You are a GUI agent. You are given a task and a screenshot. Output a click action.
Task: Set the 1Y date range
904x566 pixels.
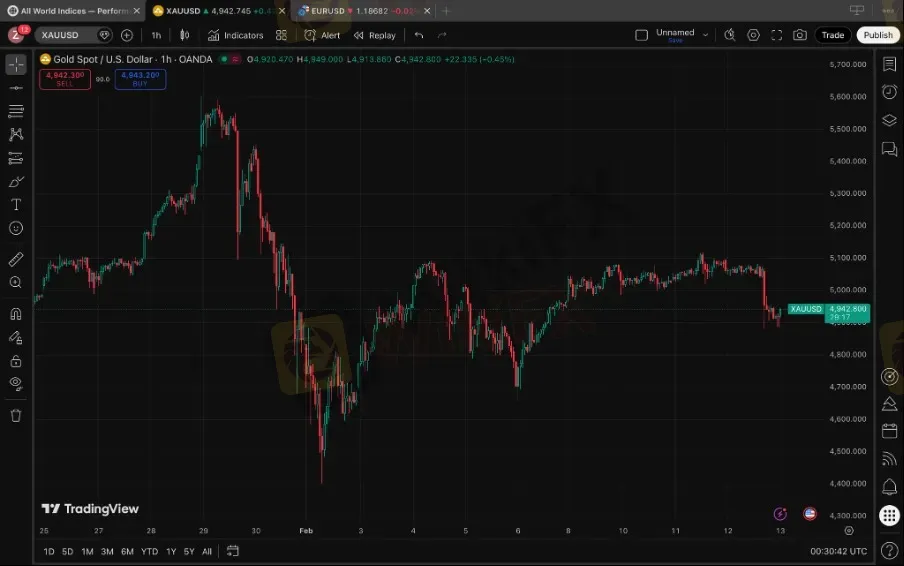(171, 552)
